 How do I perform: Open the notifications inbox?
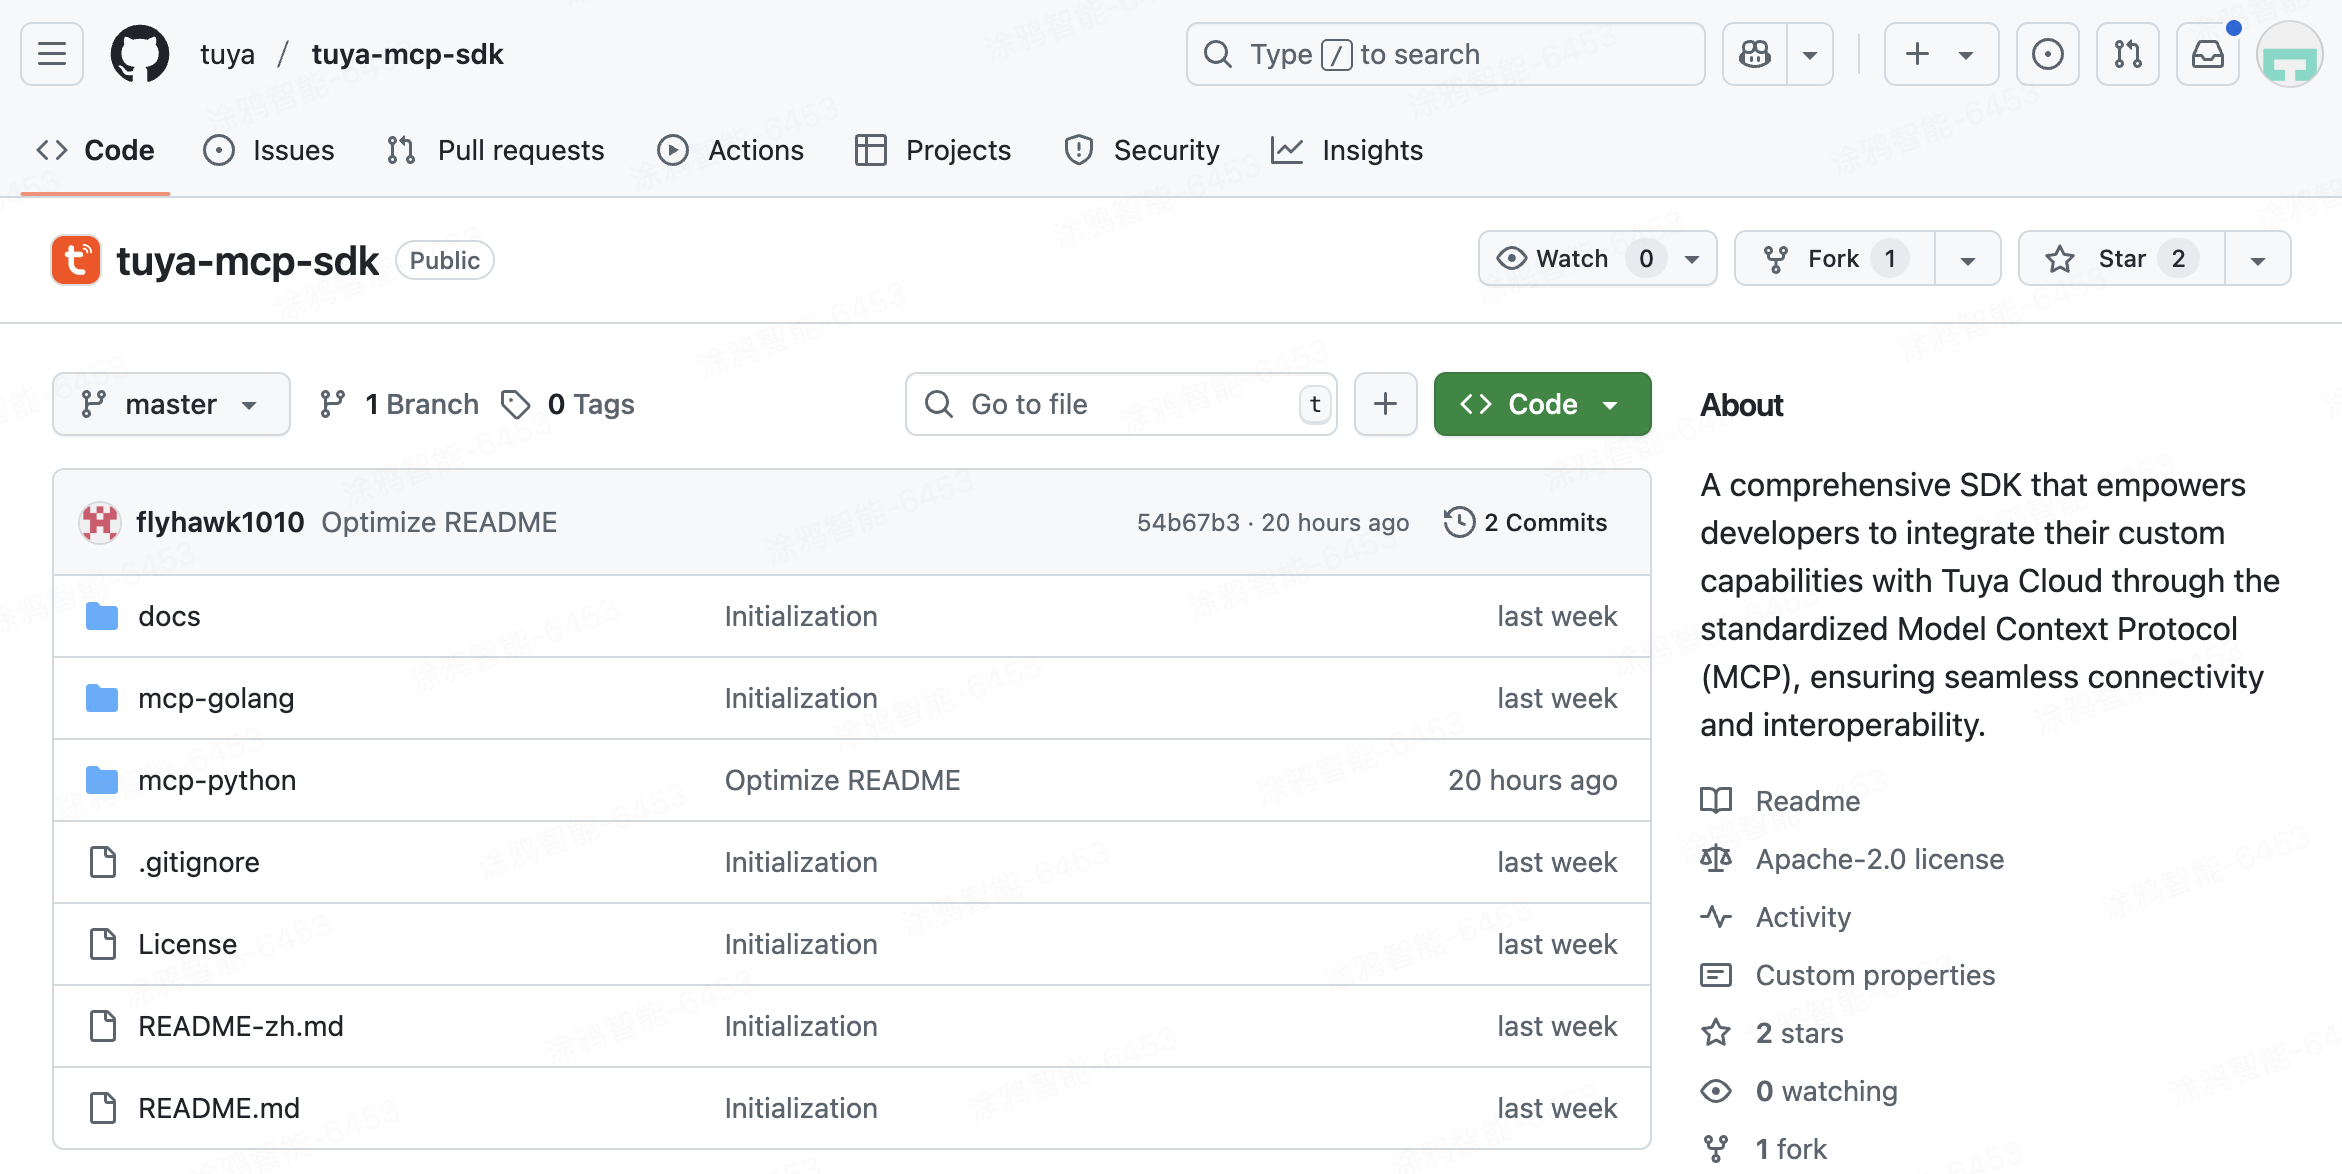(x=2207, y=54)
